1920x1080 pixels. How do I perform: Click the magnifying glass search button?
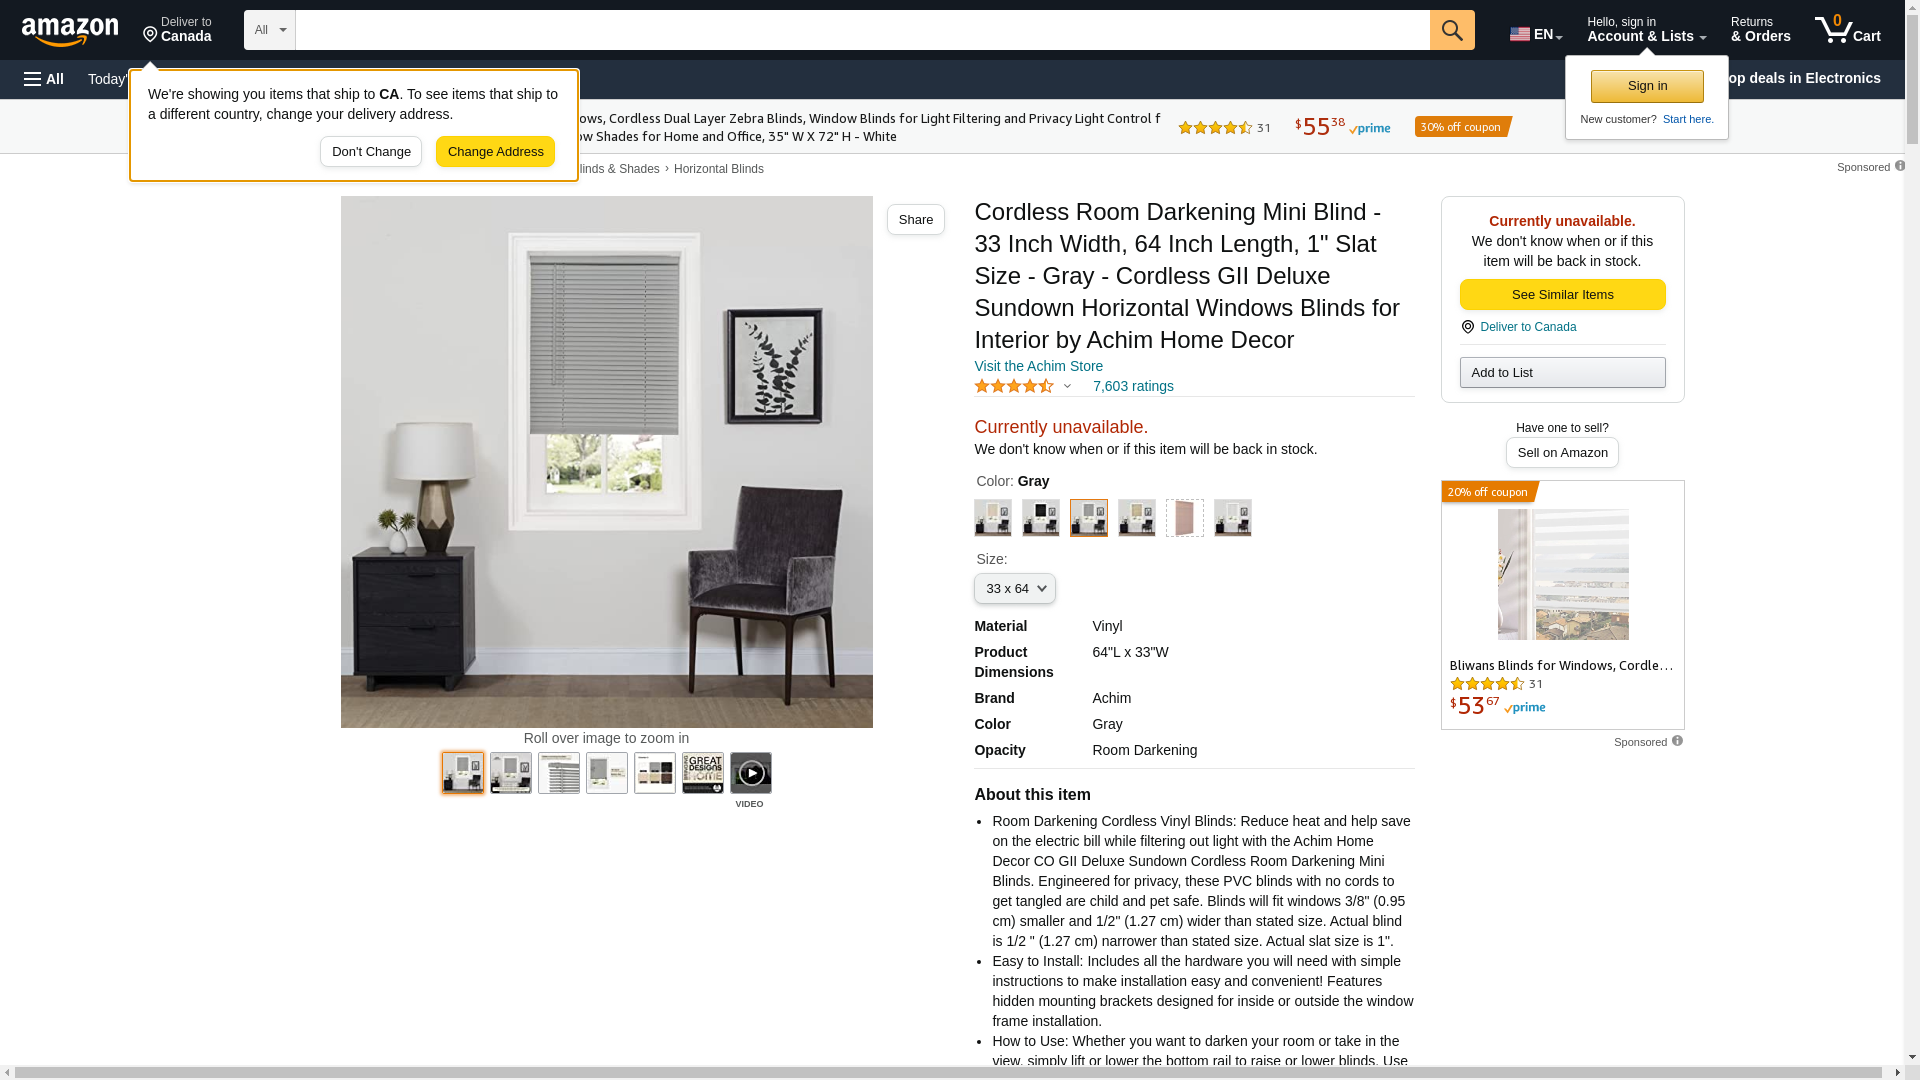(1452, 30)
